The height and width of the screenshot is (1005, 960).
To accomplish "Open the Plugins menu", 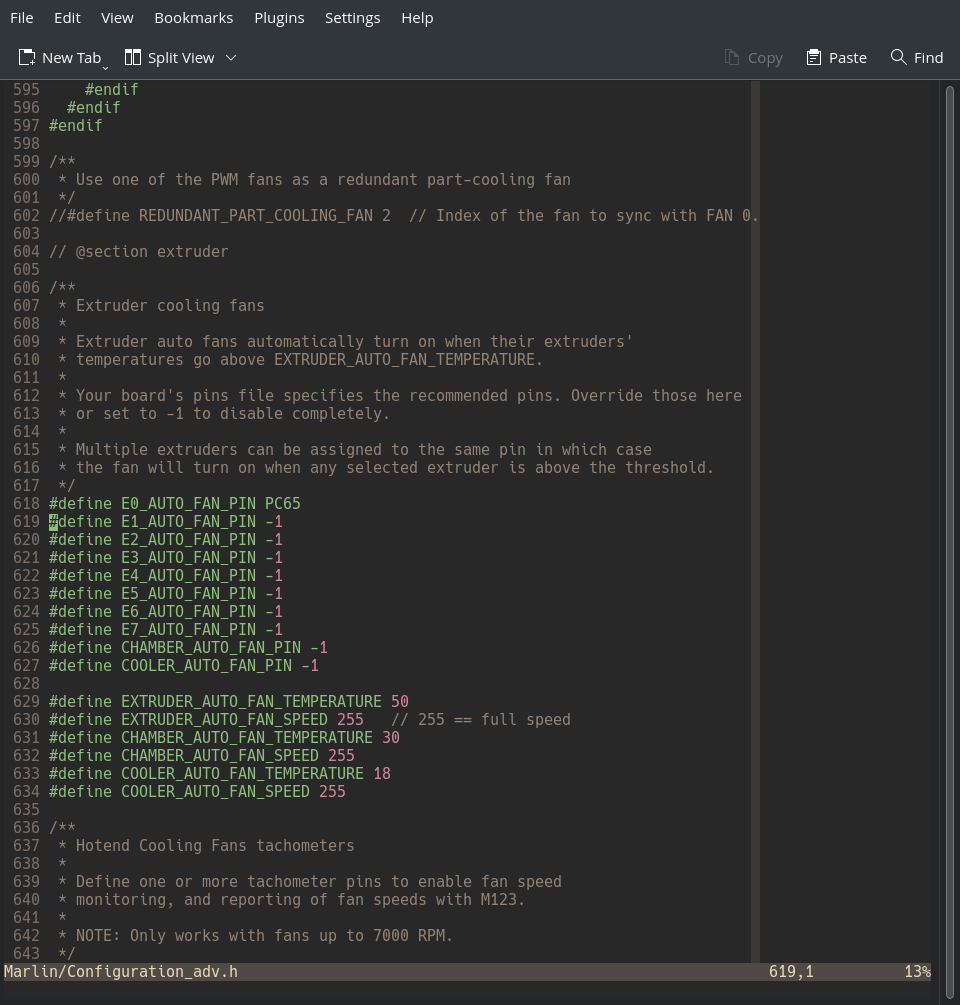I will (279, 18).
